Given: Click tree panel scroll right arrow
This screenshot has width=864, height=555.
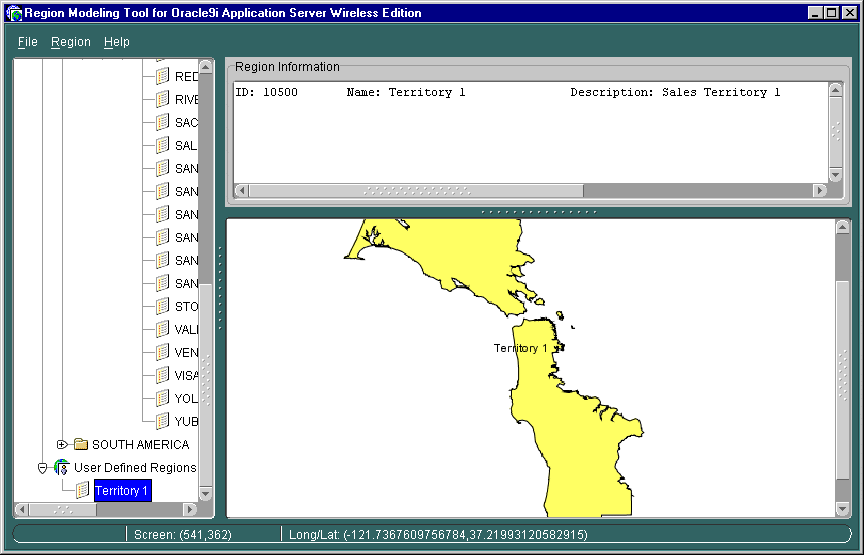Looking at the screenshot, I should point(190,509).
